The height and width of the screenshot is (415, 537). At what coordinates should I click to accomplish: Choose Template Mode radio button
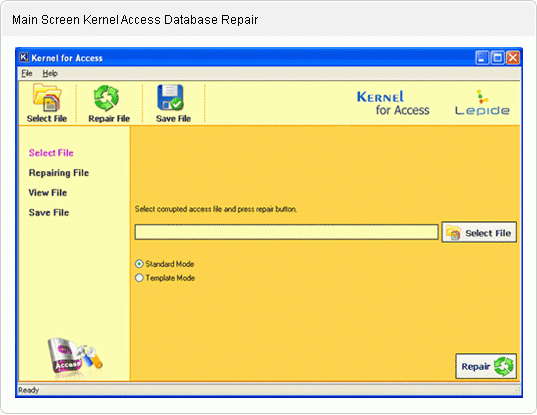tap(139, 278)
